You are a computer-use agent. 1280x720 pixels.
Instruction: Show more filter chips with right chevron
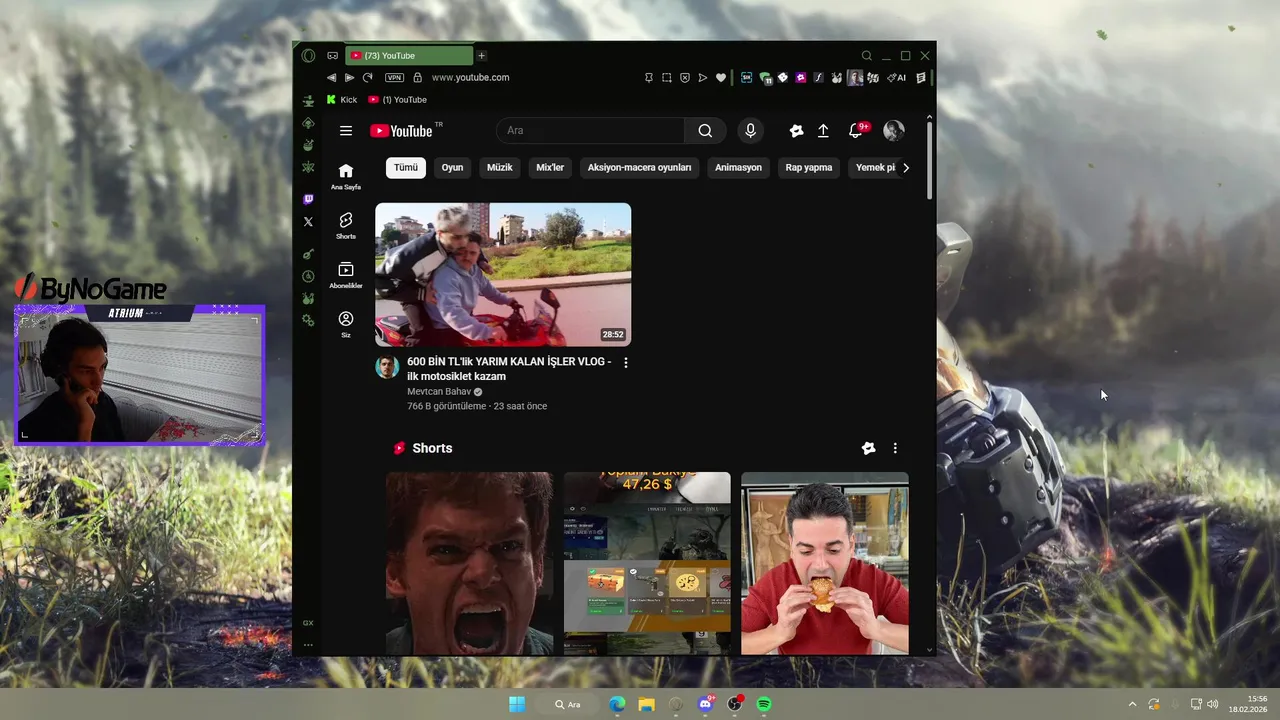[x=906, y=168]
